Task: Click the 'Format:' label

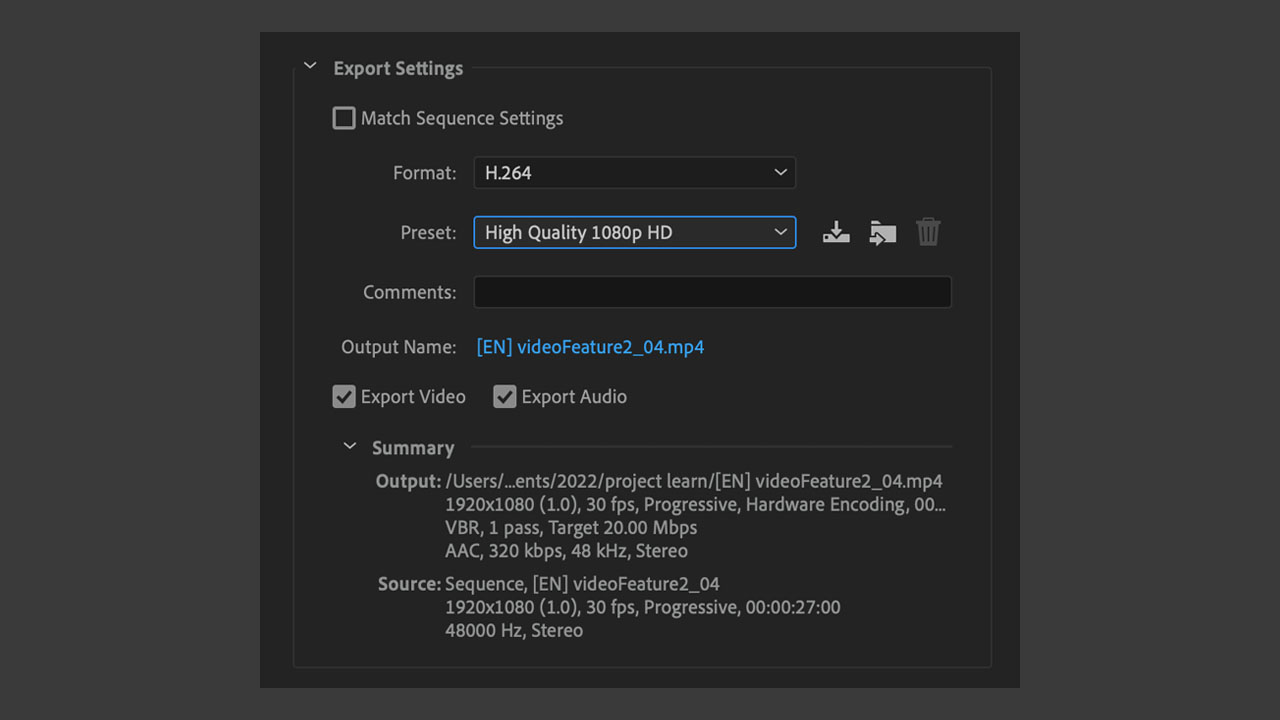Action: pyautogui.click(x=425, y=173)
